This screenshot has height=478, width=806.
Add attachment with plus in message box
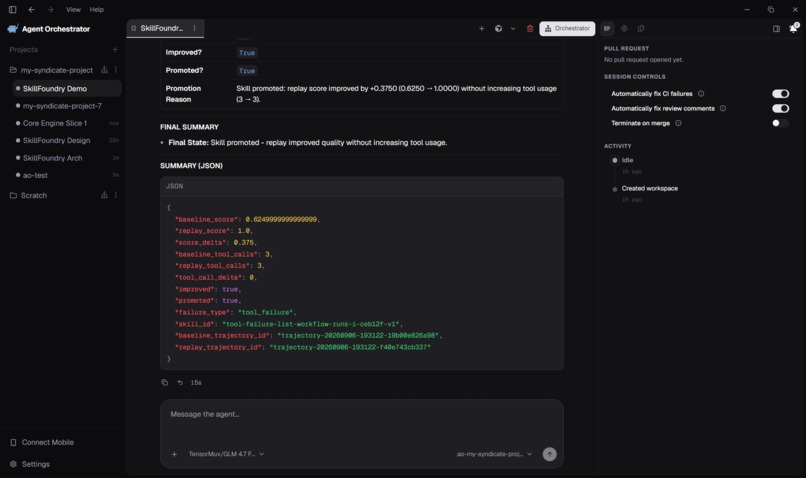coord(174,454)
